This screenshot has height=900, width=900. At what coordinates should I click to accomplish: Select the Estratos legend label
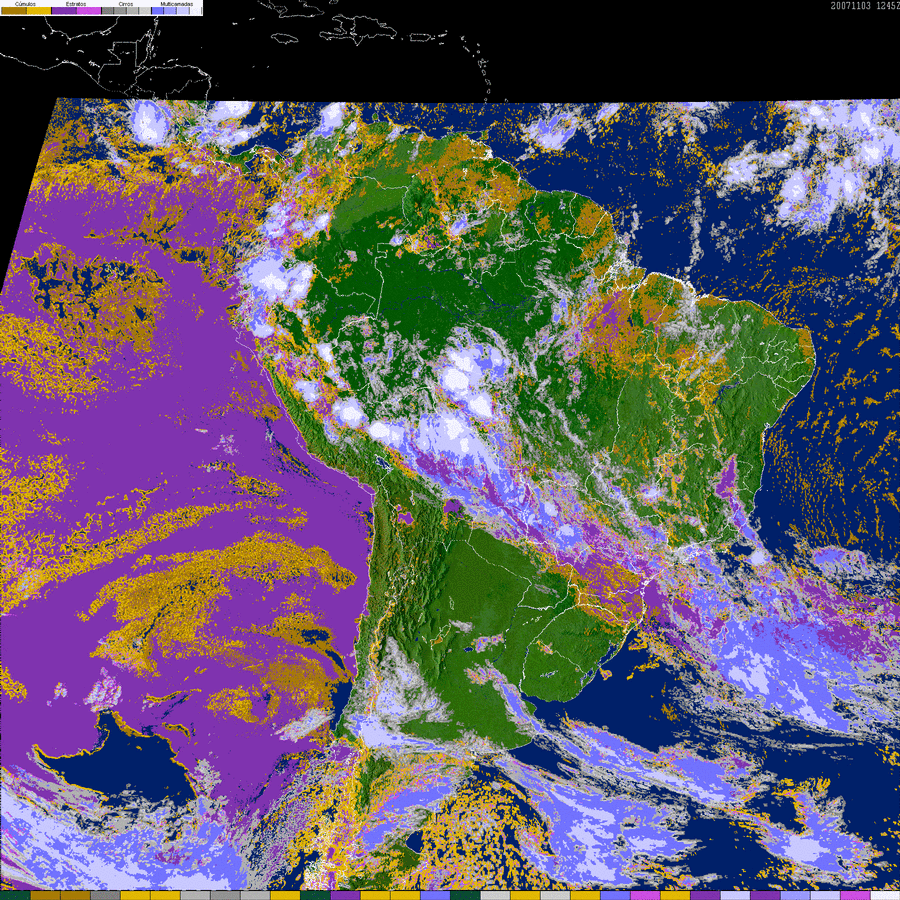76,4
